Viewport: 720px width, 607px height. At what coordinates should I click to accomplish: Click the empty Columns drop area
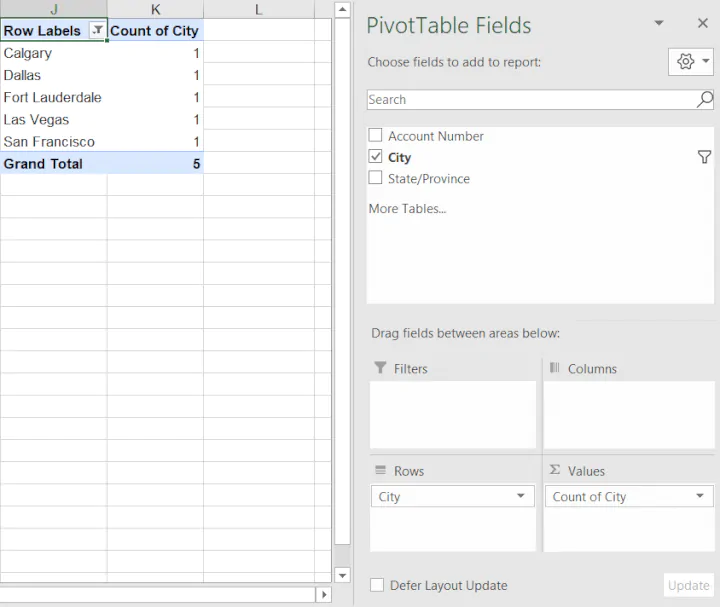(629, 414)
